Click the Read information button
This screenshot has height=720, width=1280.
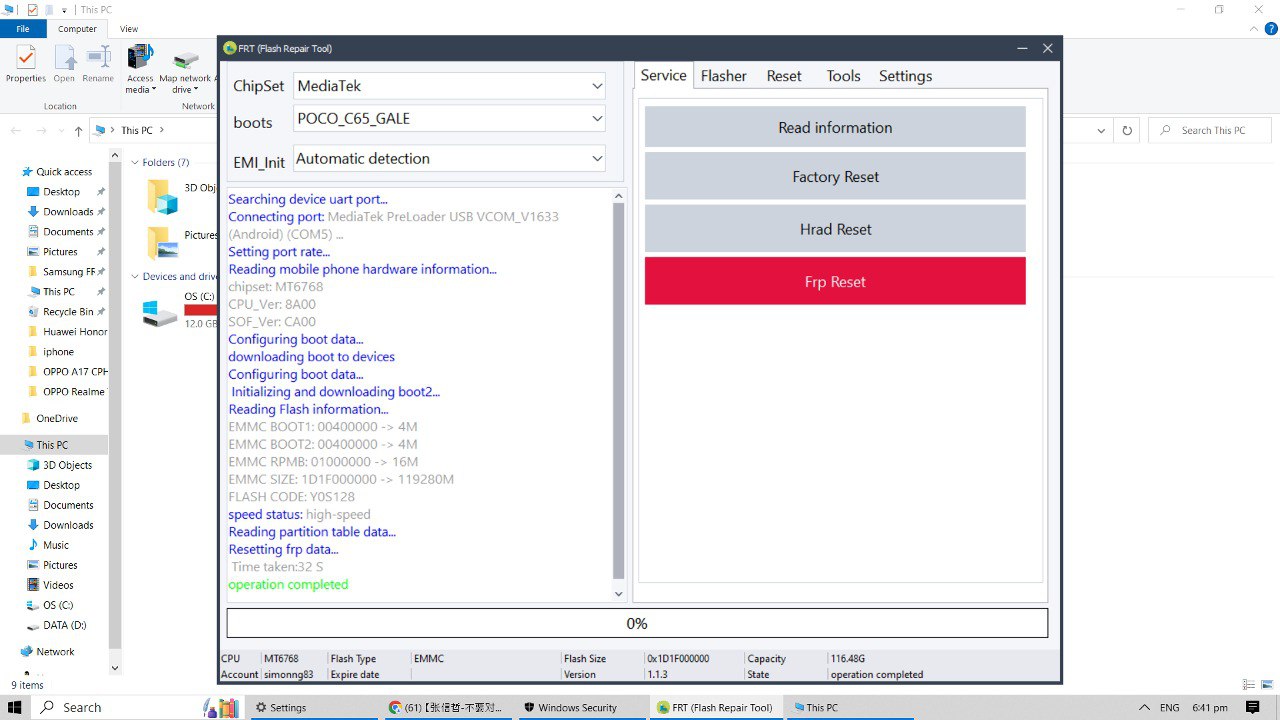835,127
